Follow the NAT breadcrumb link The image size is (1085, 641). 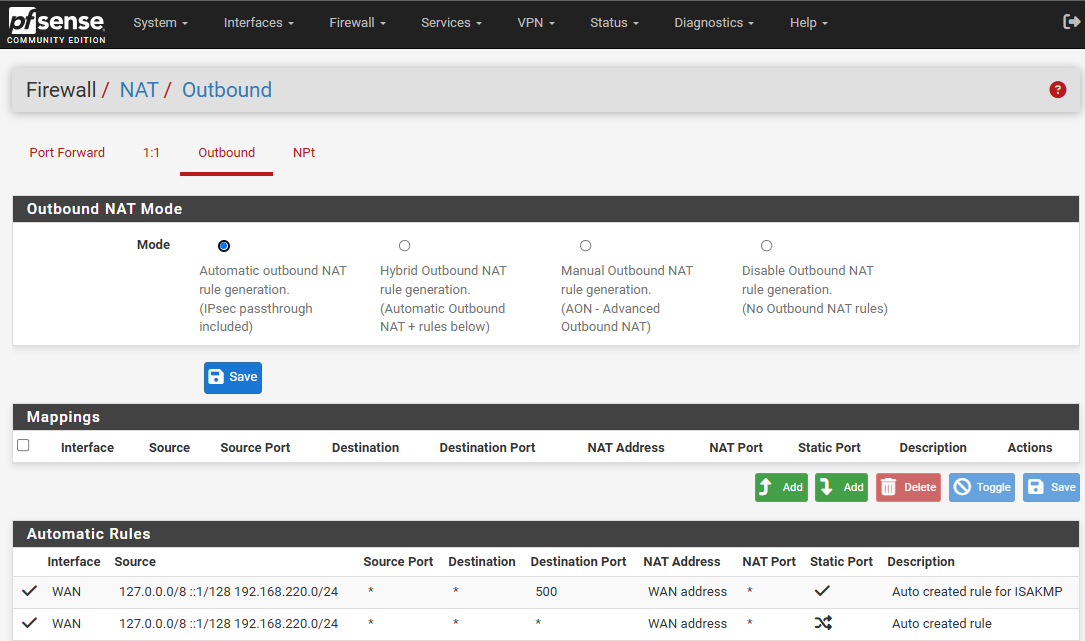139,90
